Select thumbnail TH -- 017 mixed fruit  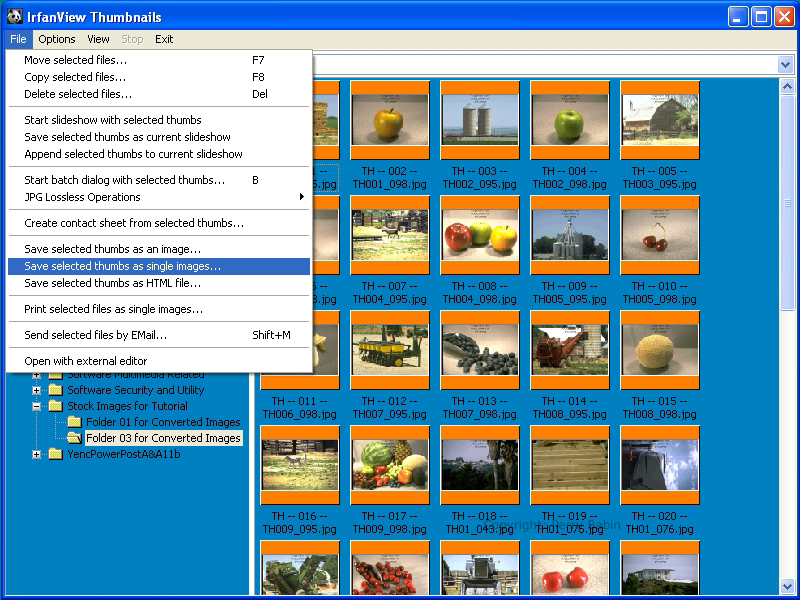click(x=390, y=465)
